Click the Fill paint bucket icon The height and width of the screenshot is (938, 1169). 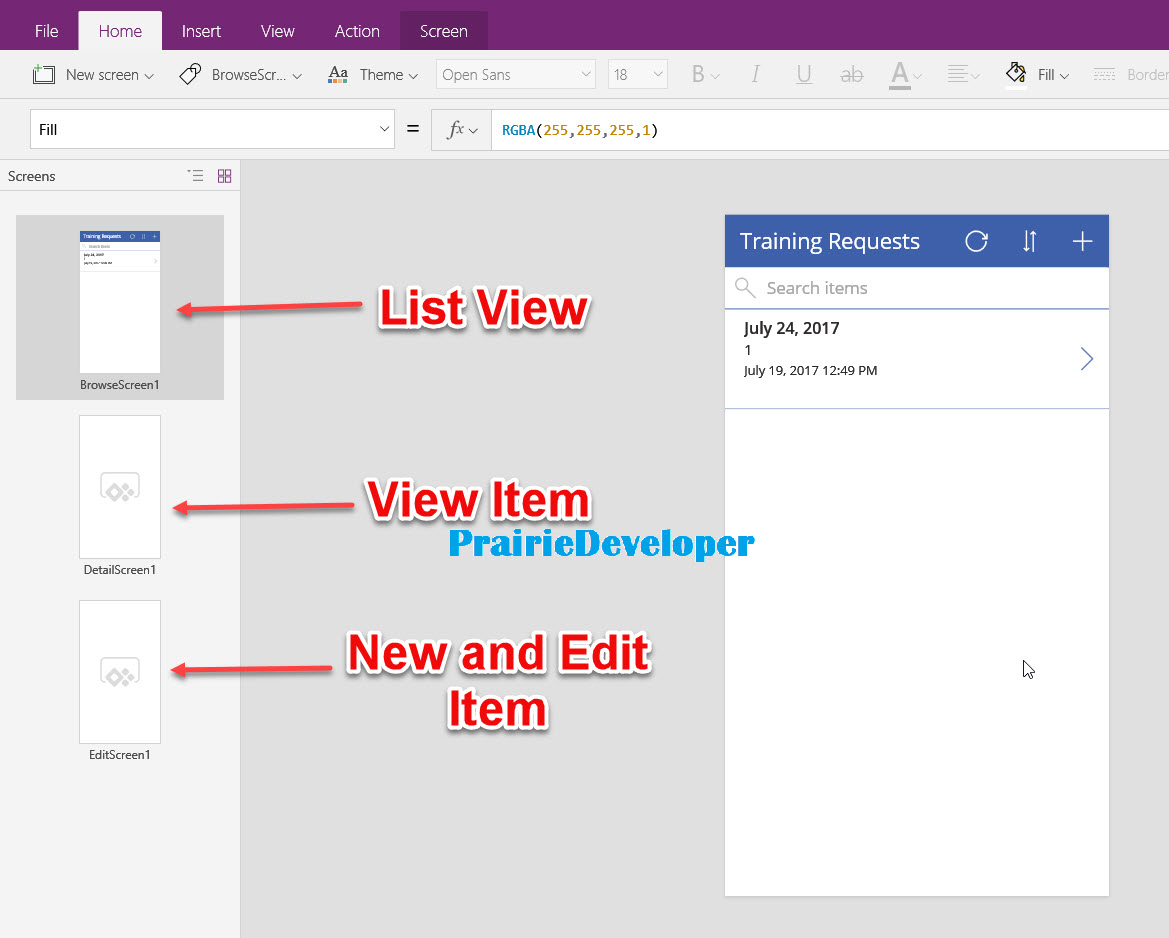pyautogui.click(x=1015, y=74)
